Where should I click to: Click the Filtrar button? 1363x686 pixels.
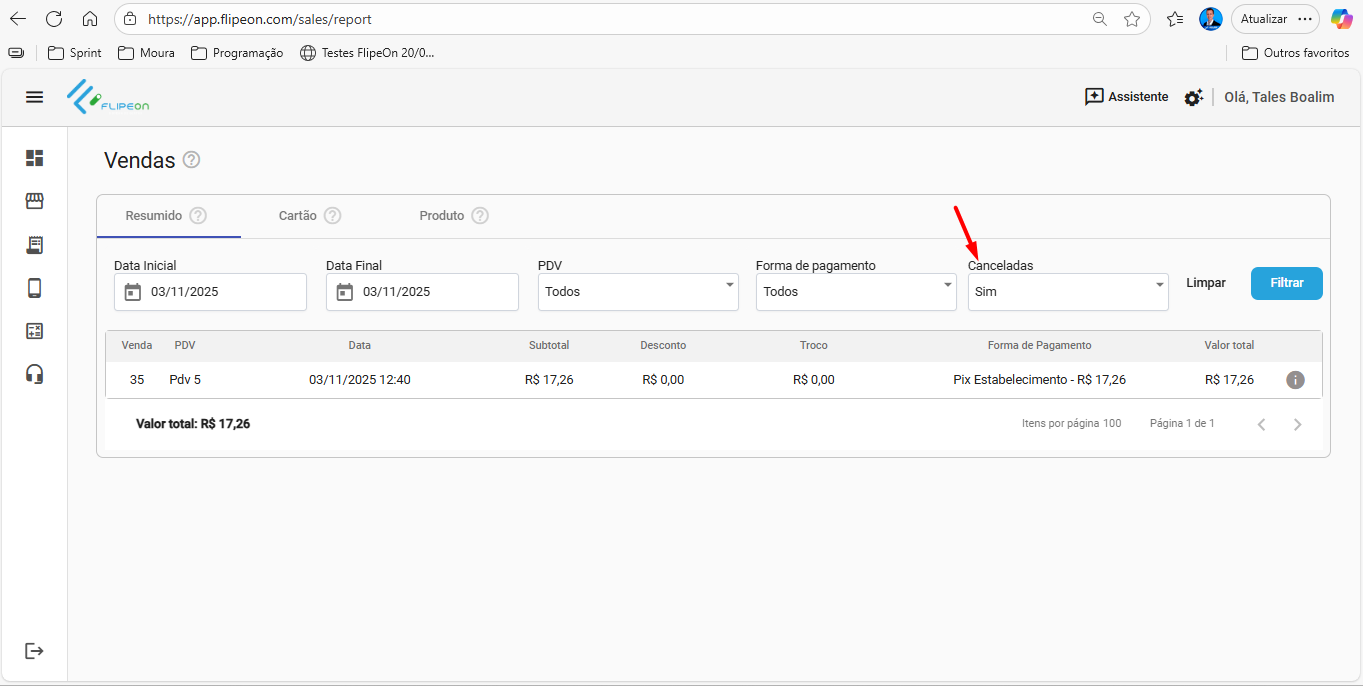click(1286, 283)
